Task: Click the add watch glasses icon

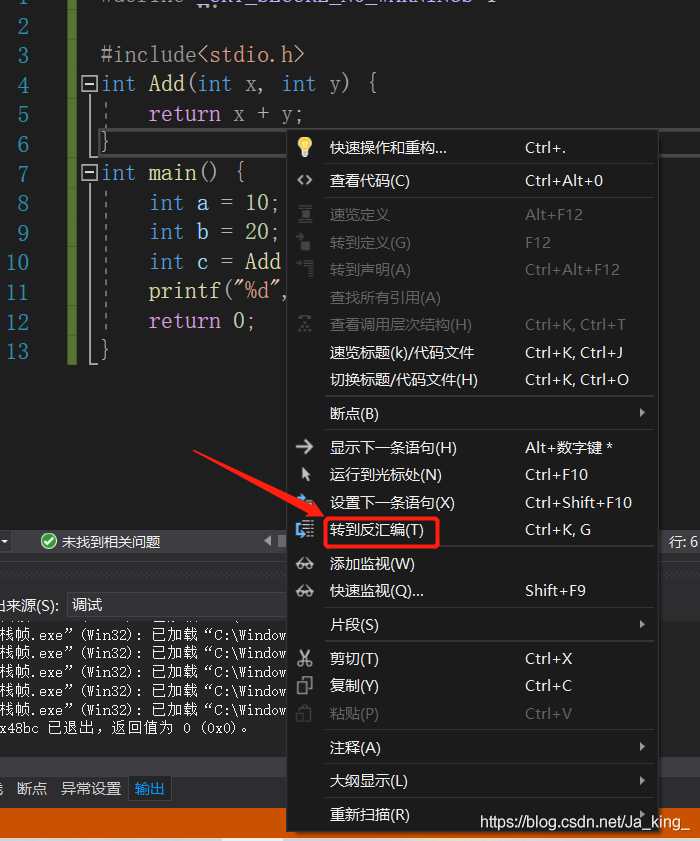Action: (x=305, y=564)
